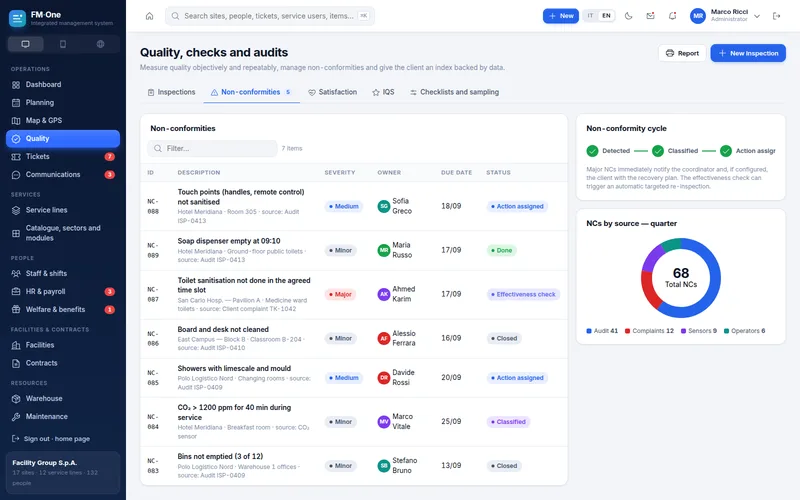This screenshot has width=800, height=500.
Task: Click the Report button
Action: pos(682,53)
